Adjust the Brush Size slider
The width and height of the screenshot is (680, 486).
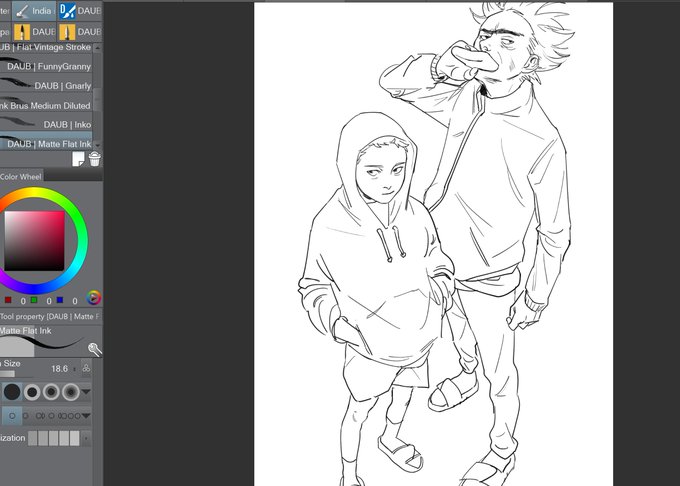(x=17, y=373)
